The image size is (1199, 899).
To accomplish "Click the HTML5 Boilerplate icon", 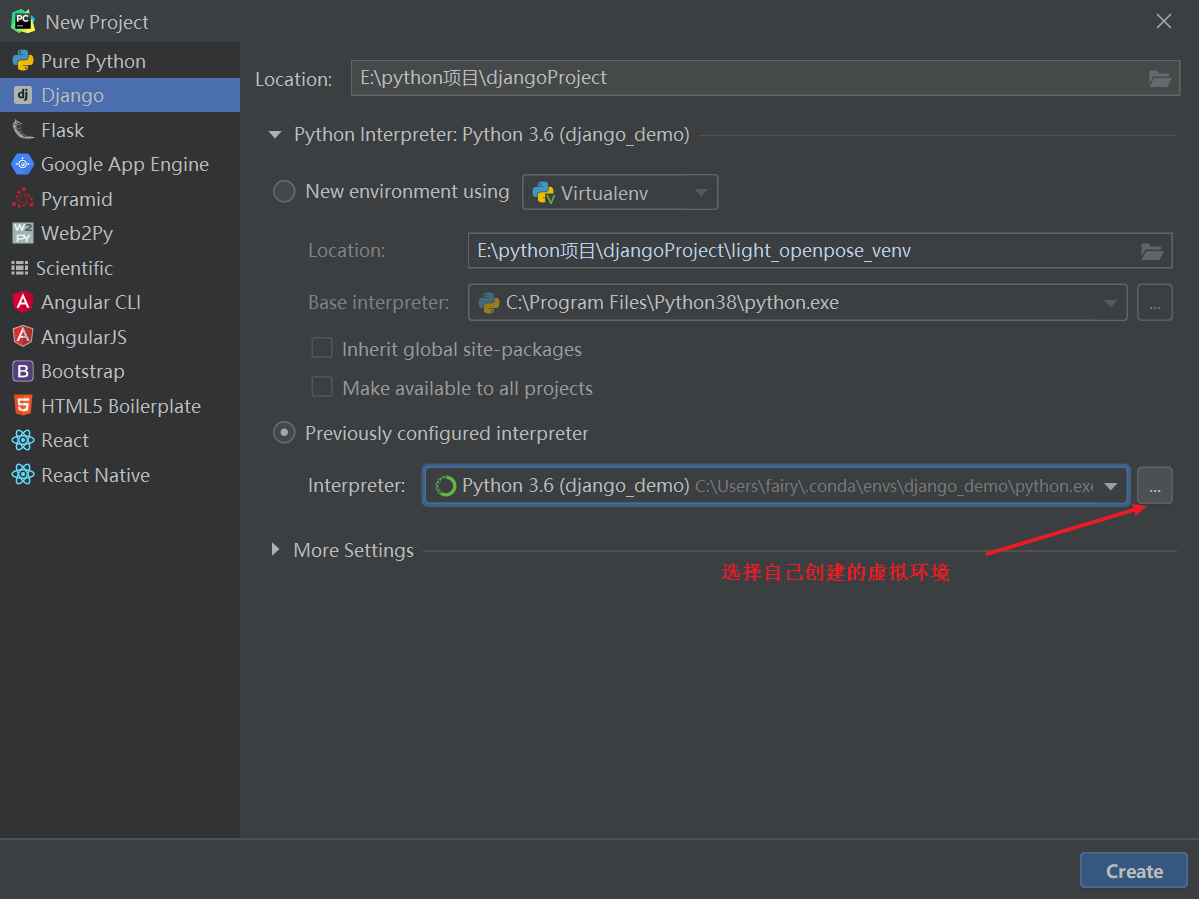I will pyautogui.click(x=22, y=406).
